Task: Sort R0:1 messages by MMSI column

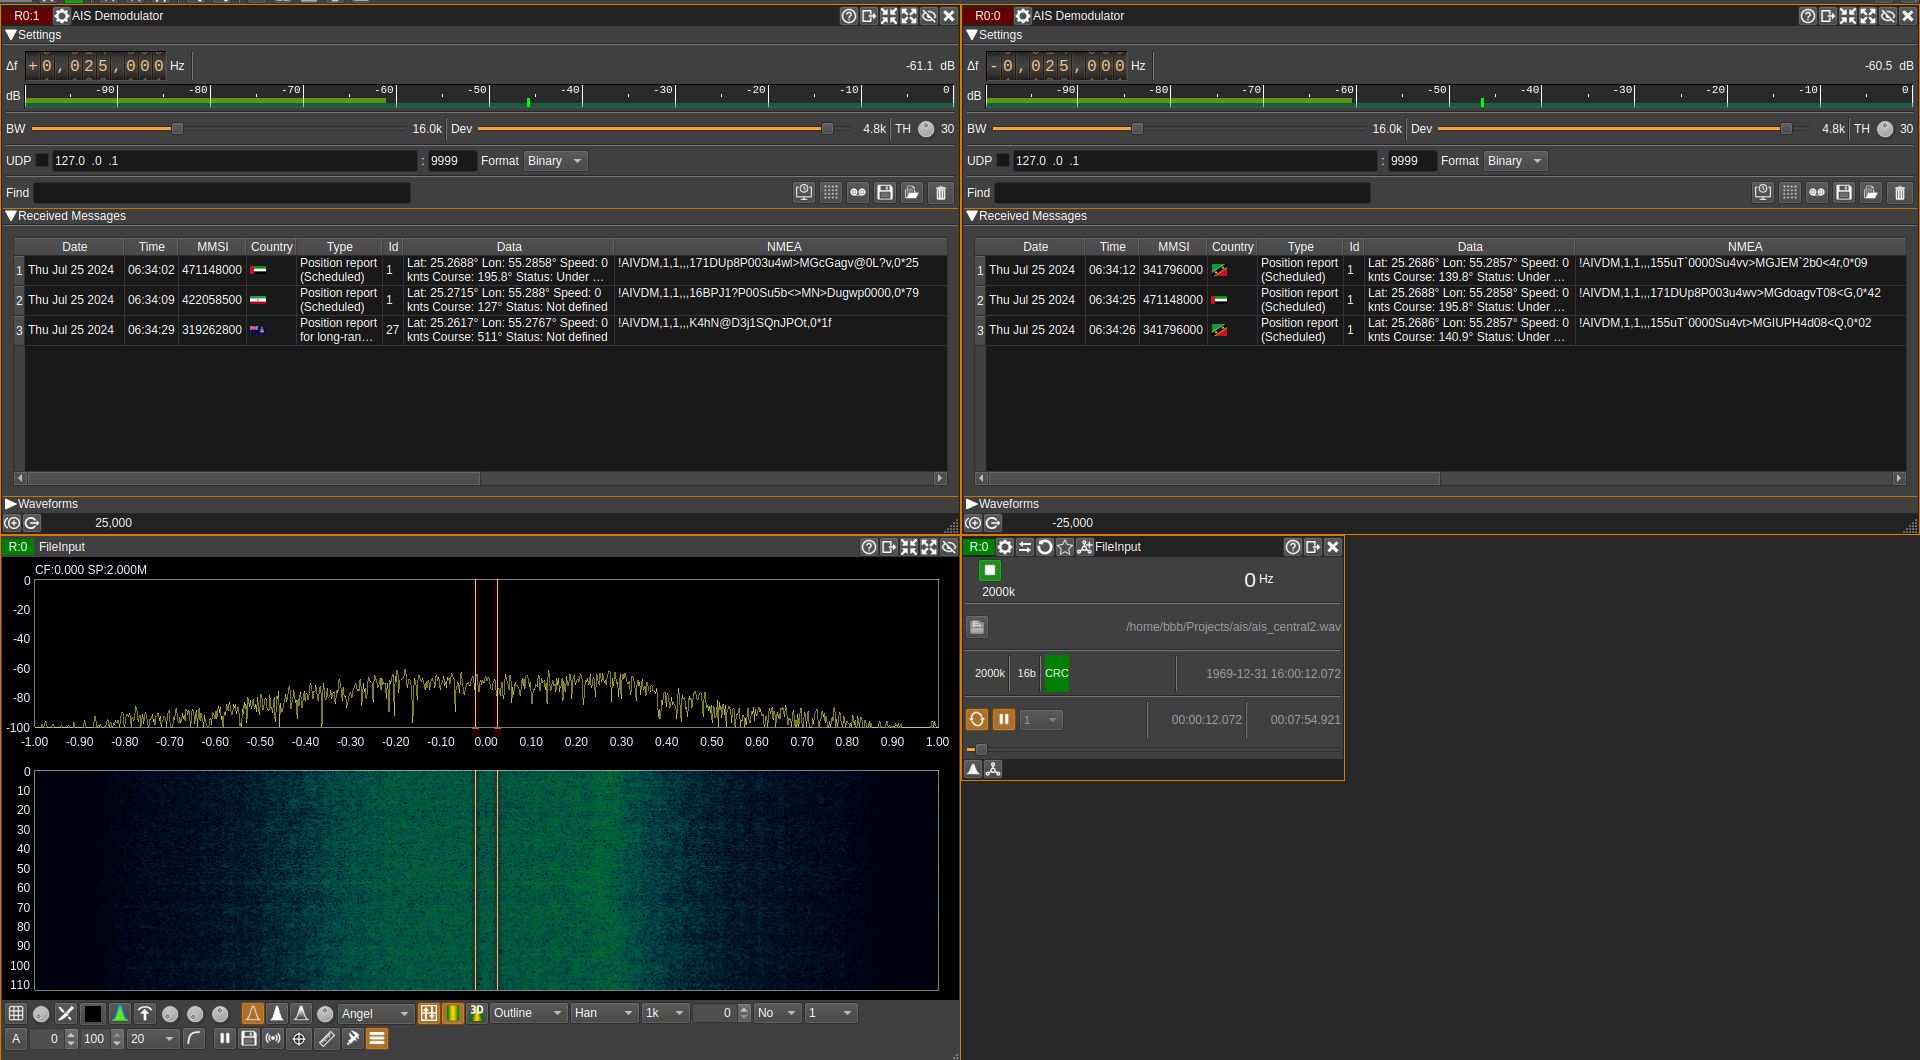Action: click(213, 247)
